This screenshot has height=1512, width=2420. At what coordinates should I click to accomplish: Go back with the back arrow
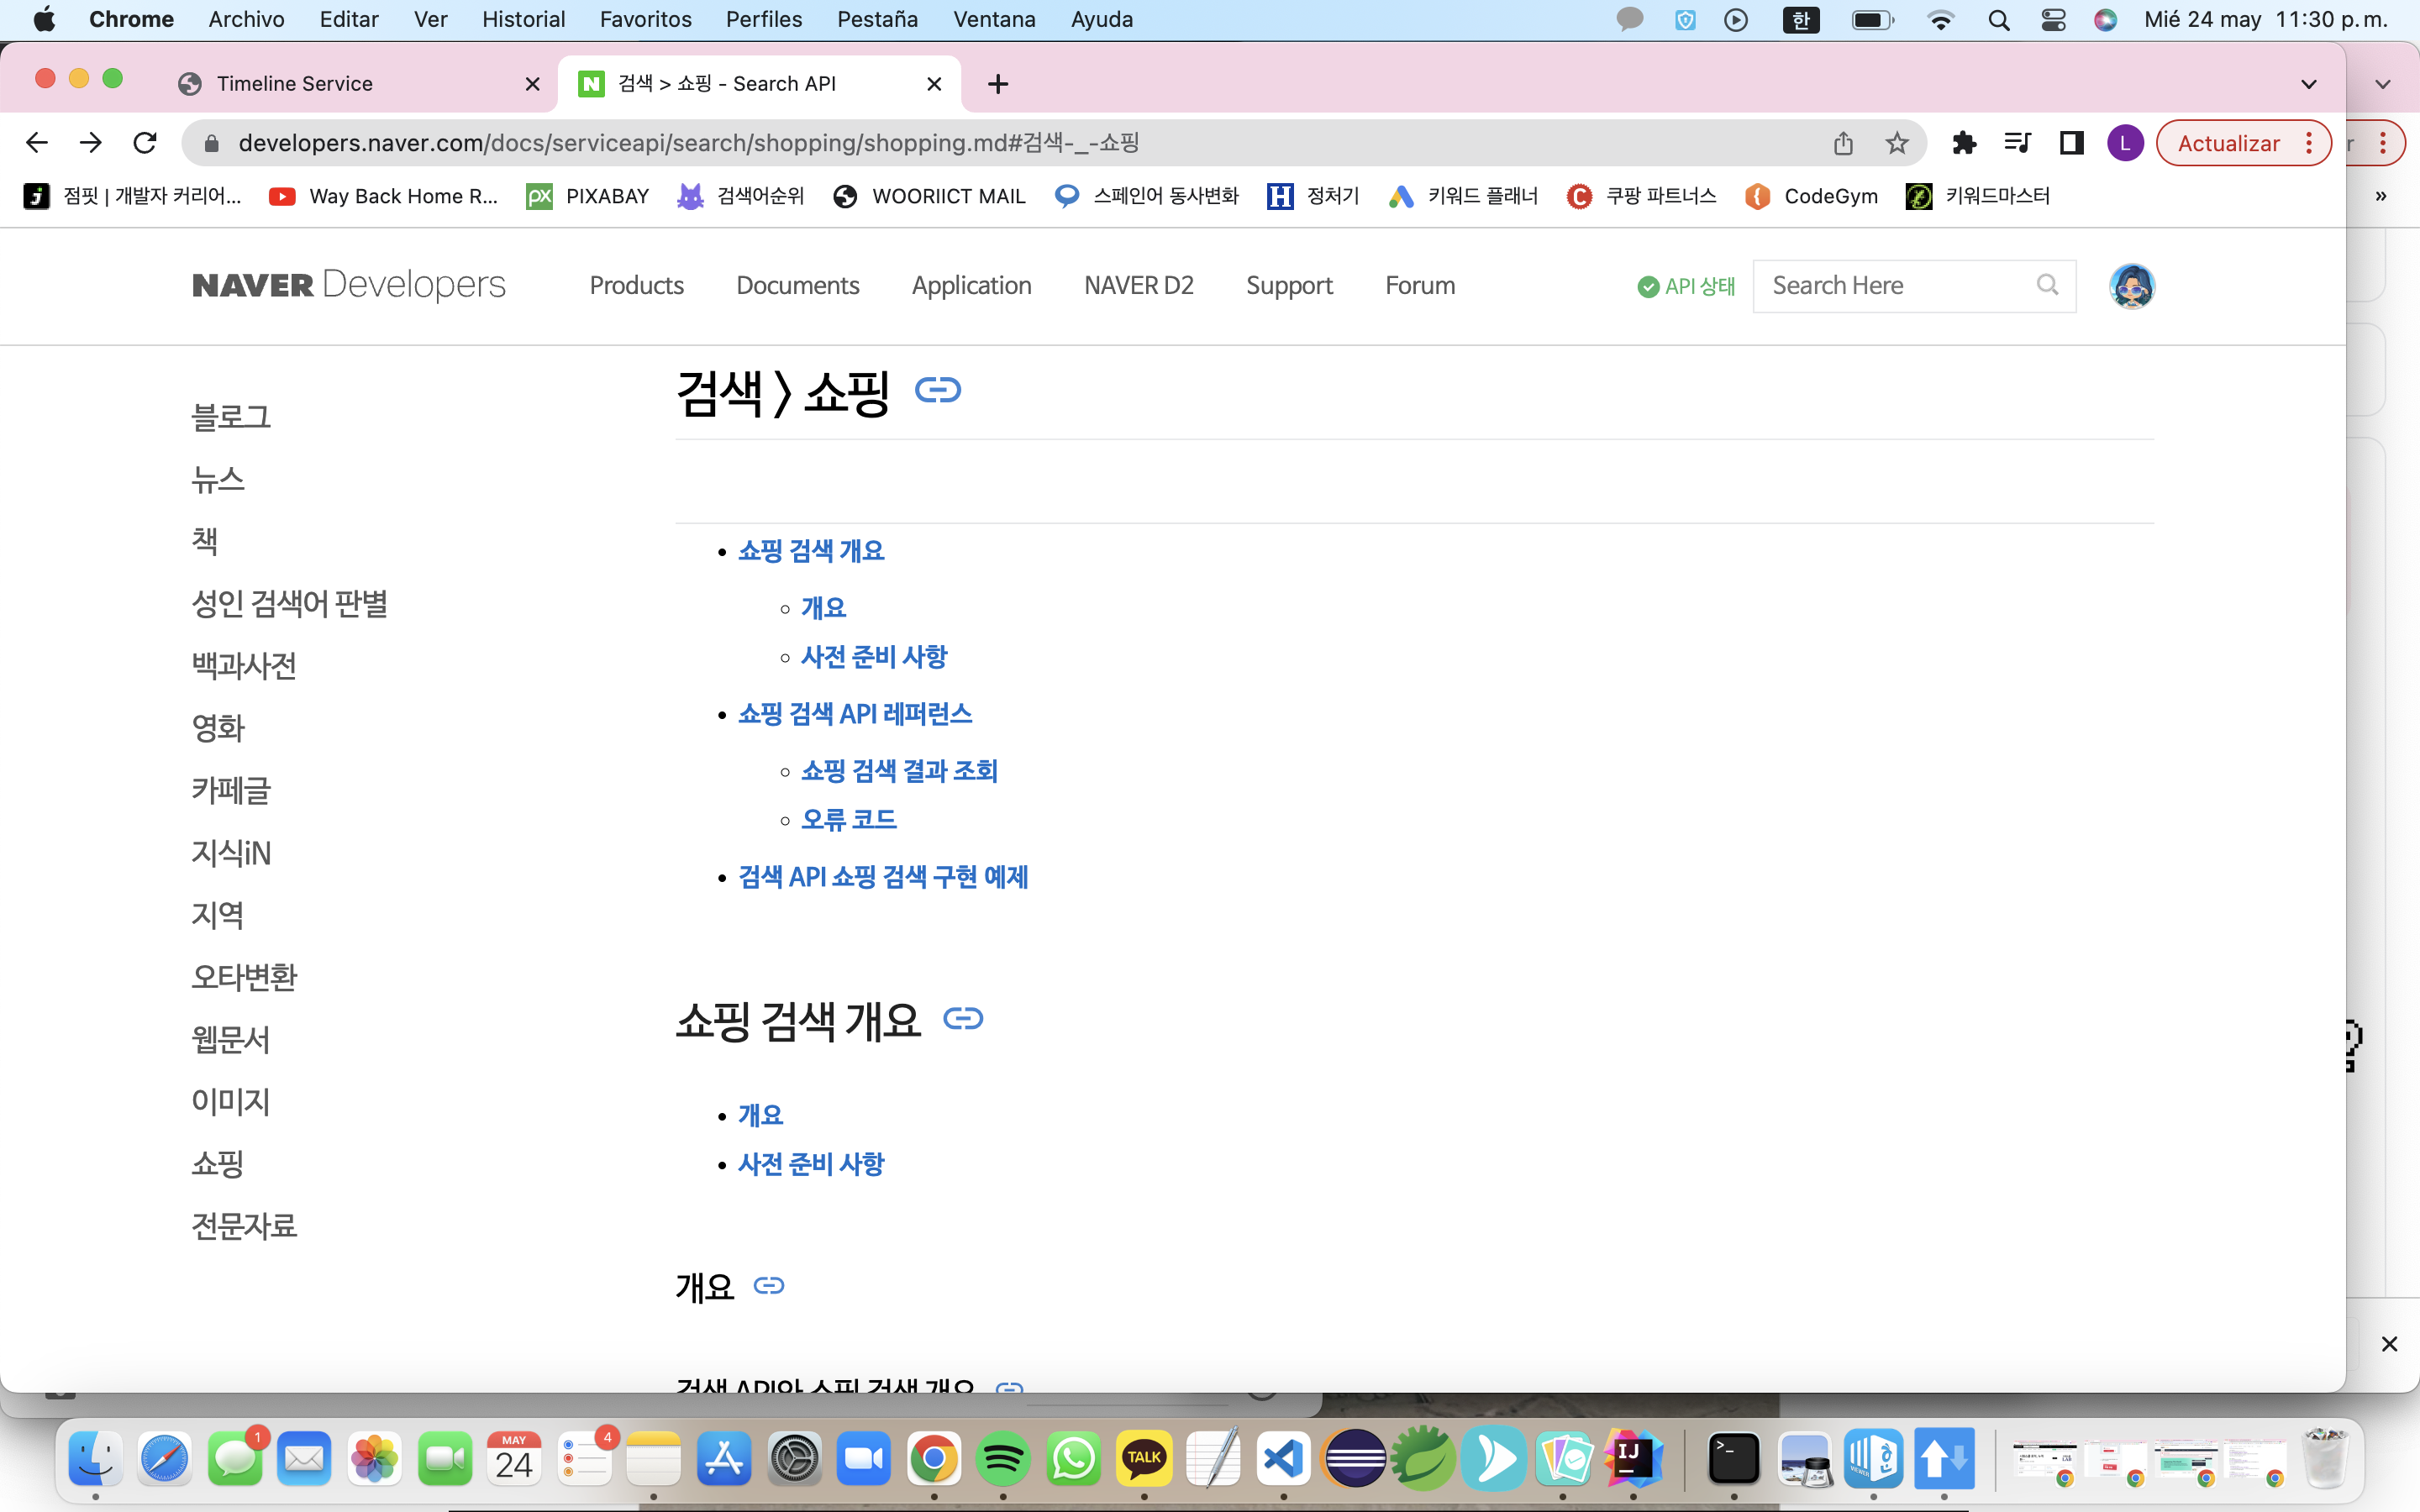pos(37,143)
